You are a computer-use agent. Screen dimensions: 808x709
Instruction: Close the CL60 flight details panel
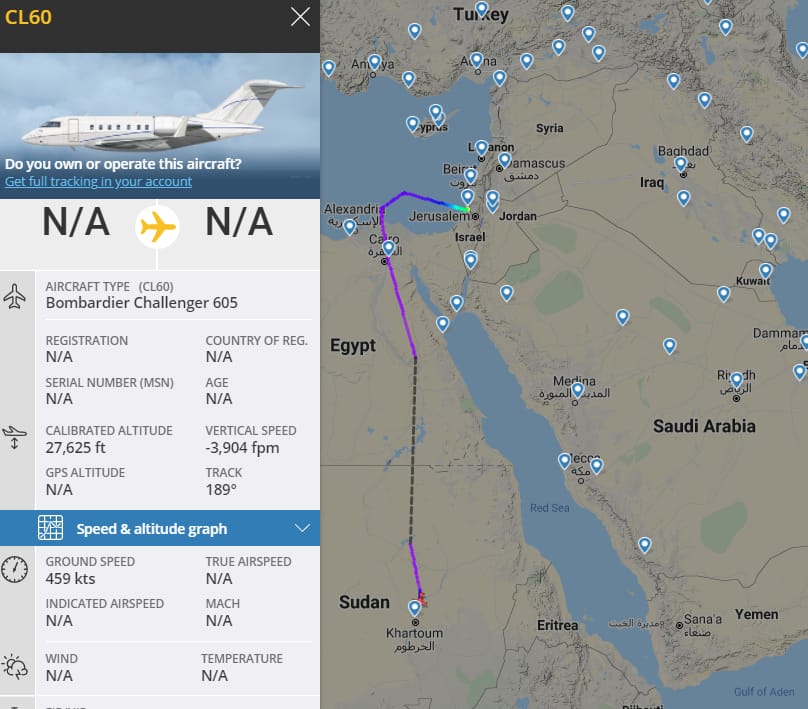pyautogui.click(x=299, y=17)
